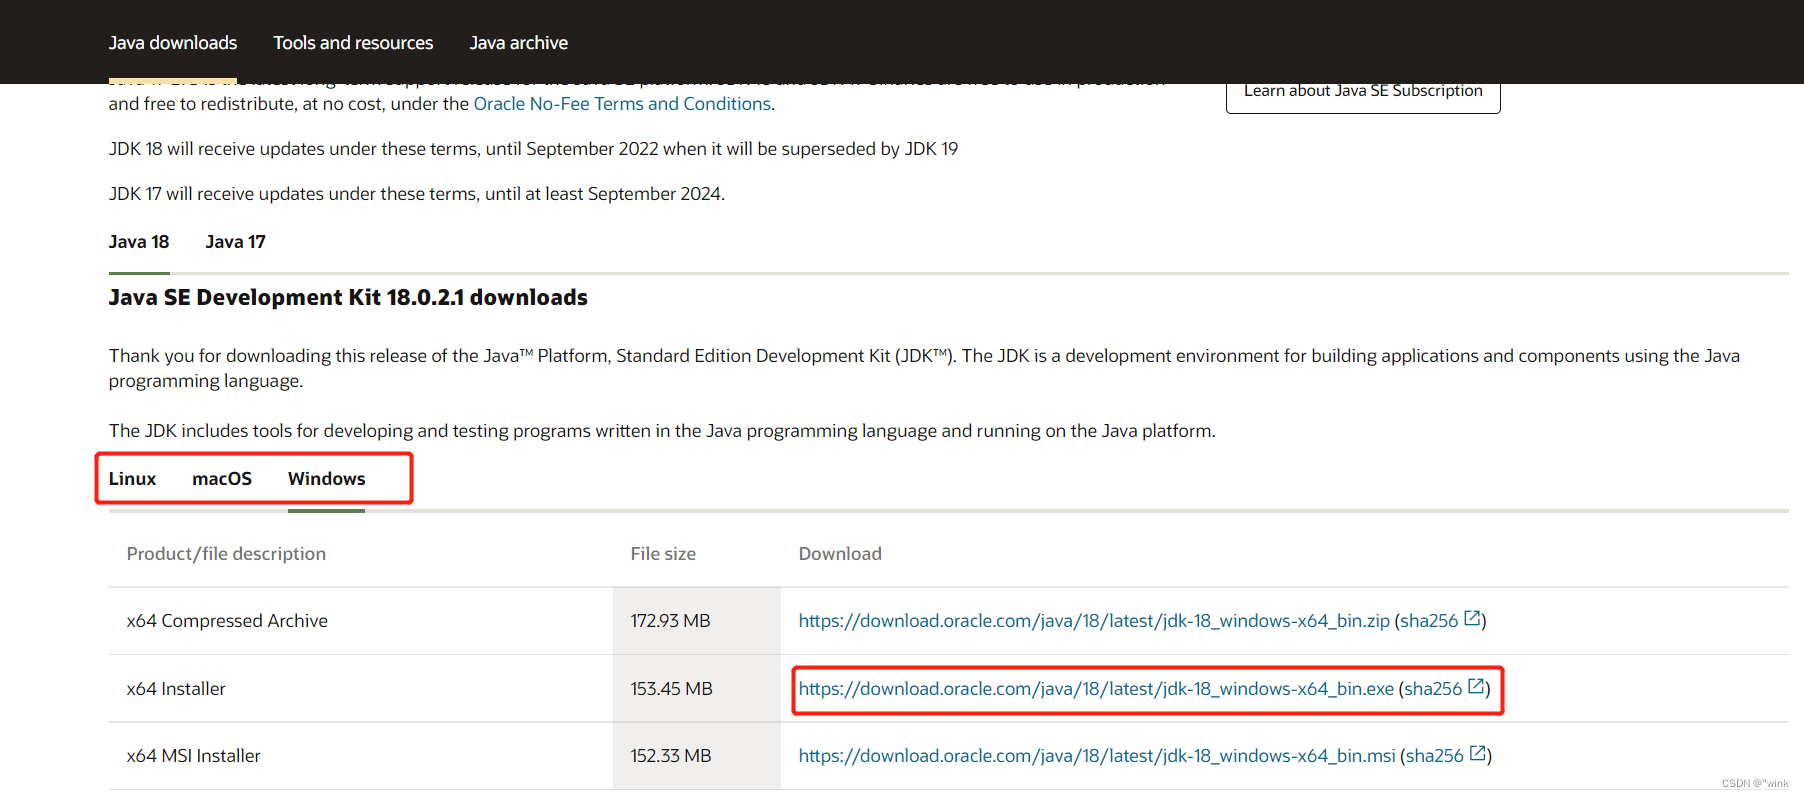Select the Java 17 tab

pos(235,242)
